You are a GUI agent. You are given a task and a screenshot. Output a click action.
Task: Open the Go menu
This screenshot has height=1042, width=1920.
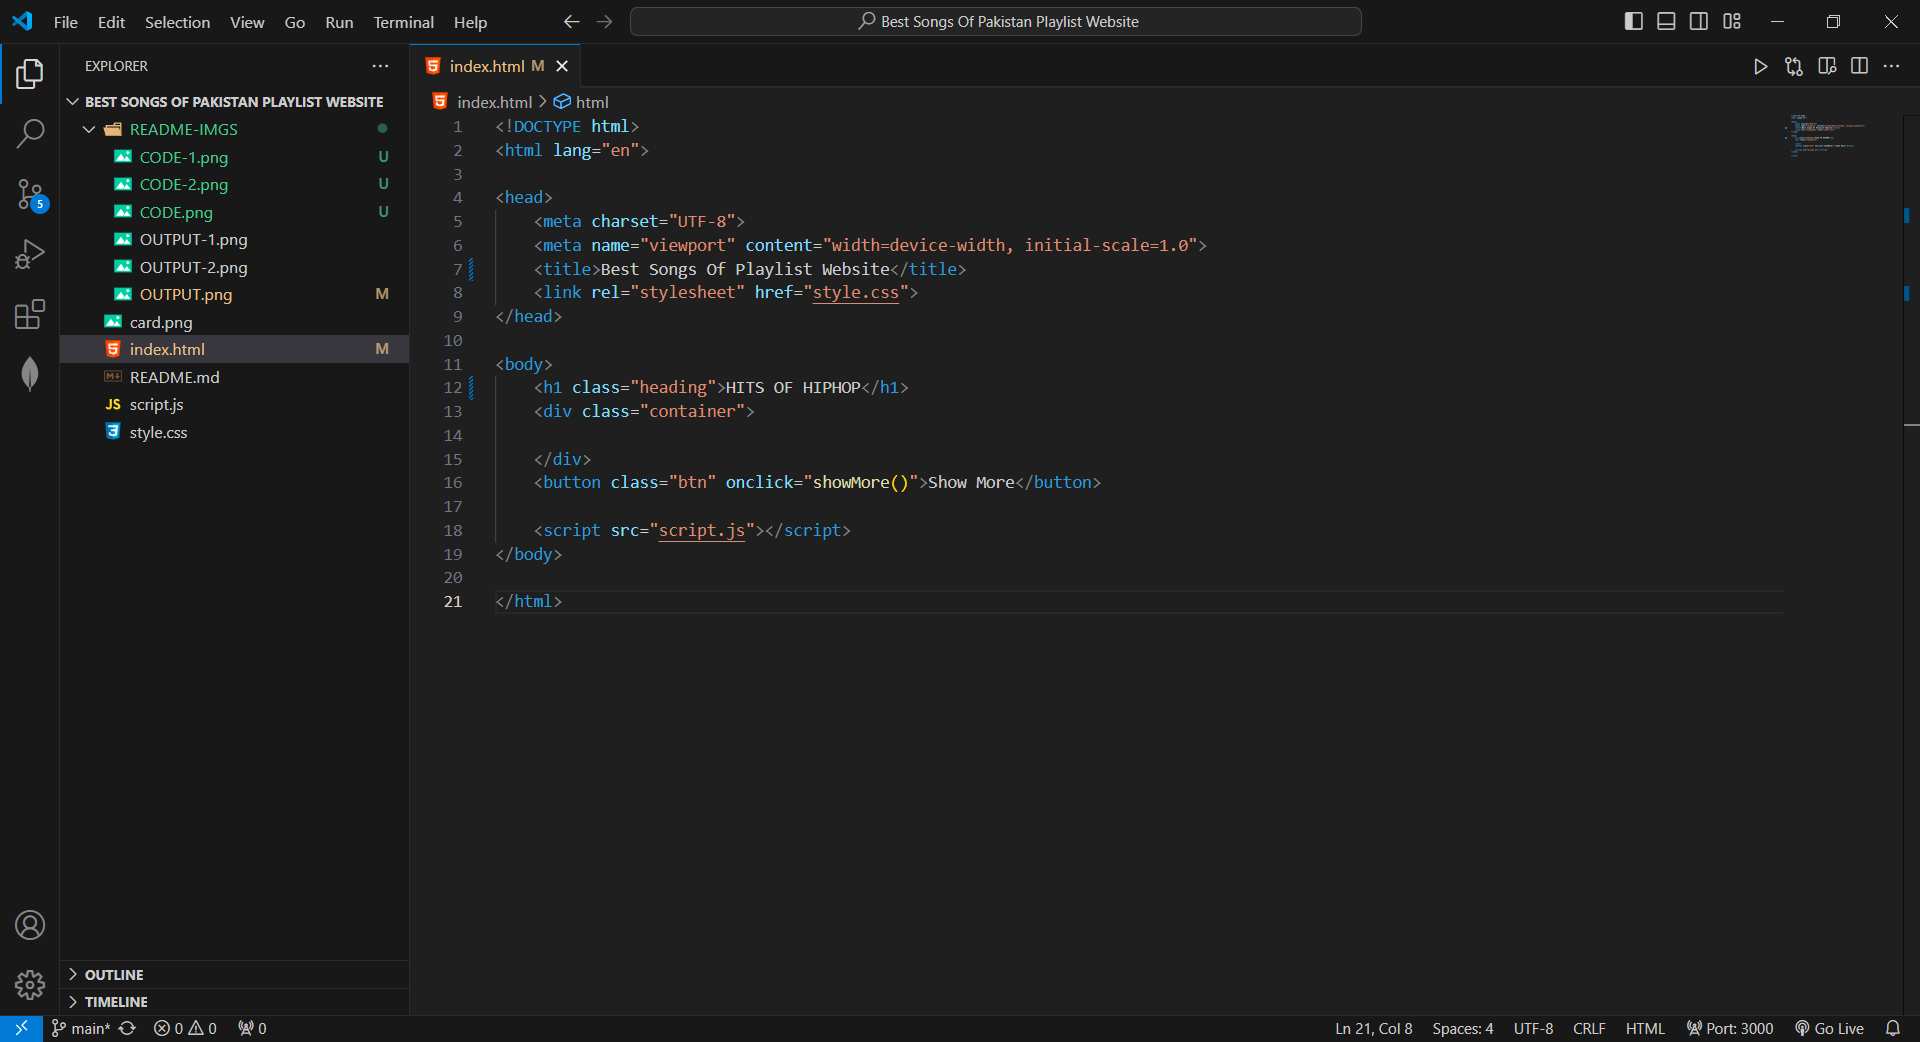[294, 22]
